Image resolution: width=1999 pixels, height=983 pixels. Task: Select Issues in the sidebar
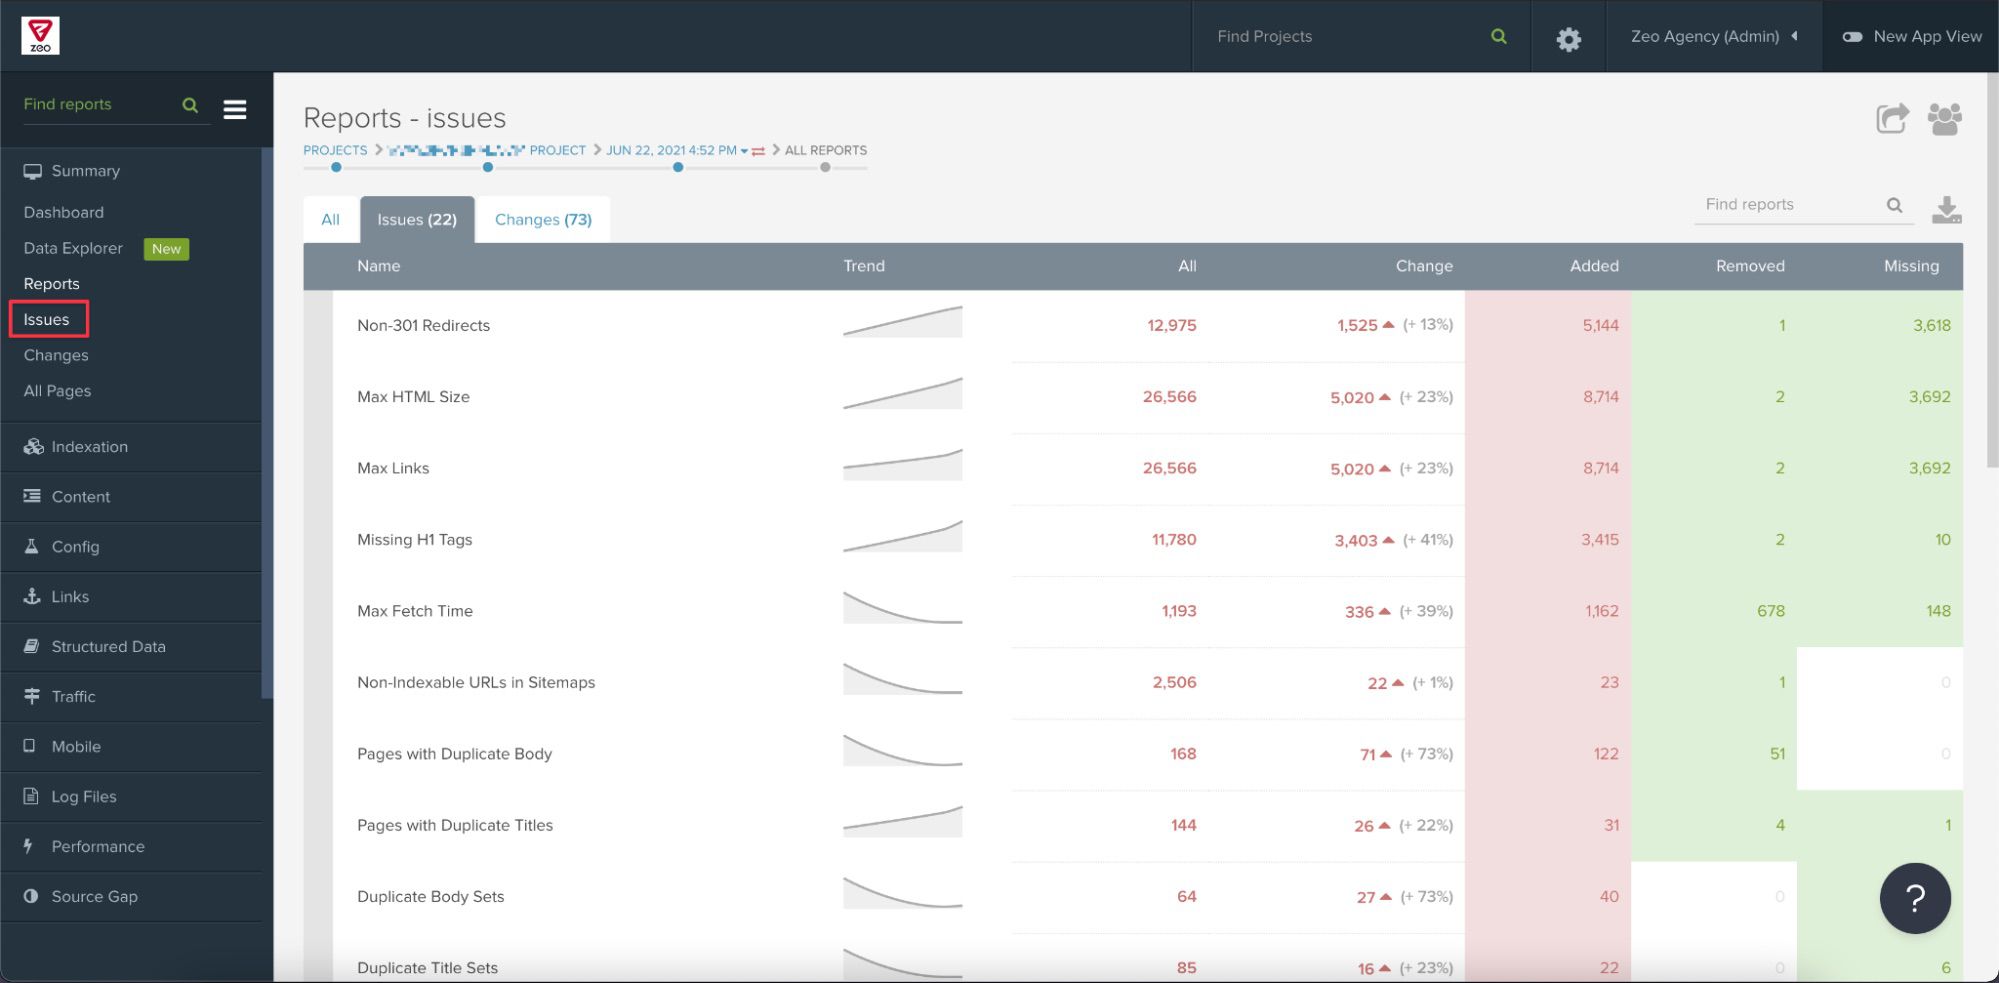pos(47,319)
